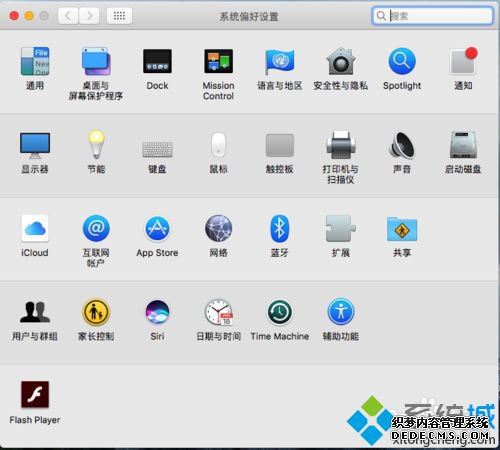Open Spotlight preferences
The width and height of the screenshot is (500, 450).
pyautogui.click(x=402, y=61)
